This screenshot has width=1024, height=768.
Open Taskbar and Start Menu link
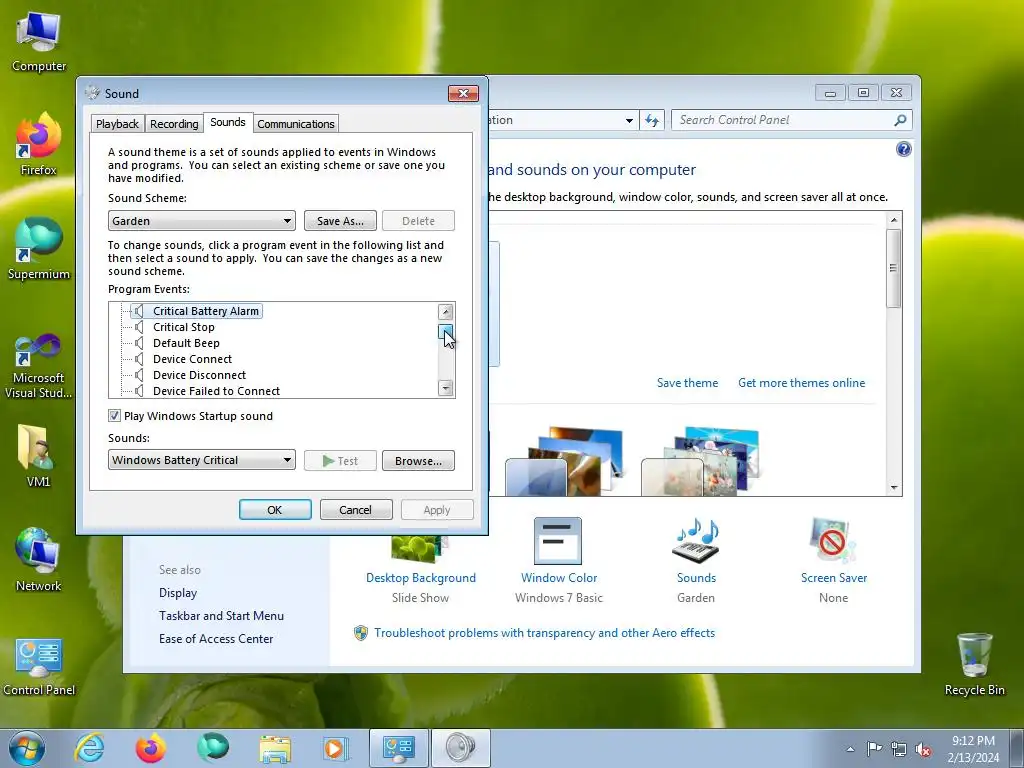pos(221,616)
